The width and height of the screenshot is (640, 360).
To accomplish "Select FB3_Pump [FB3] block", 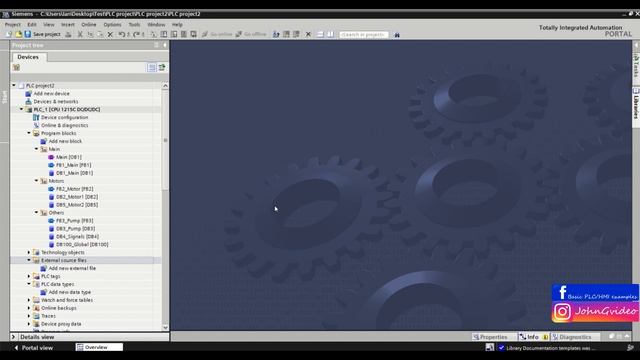I will coord(75,221).
